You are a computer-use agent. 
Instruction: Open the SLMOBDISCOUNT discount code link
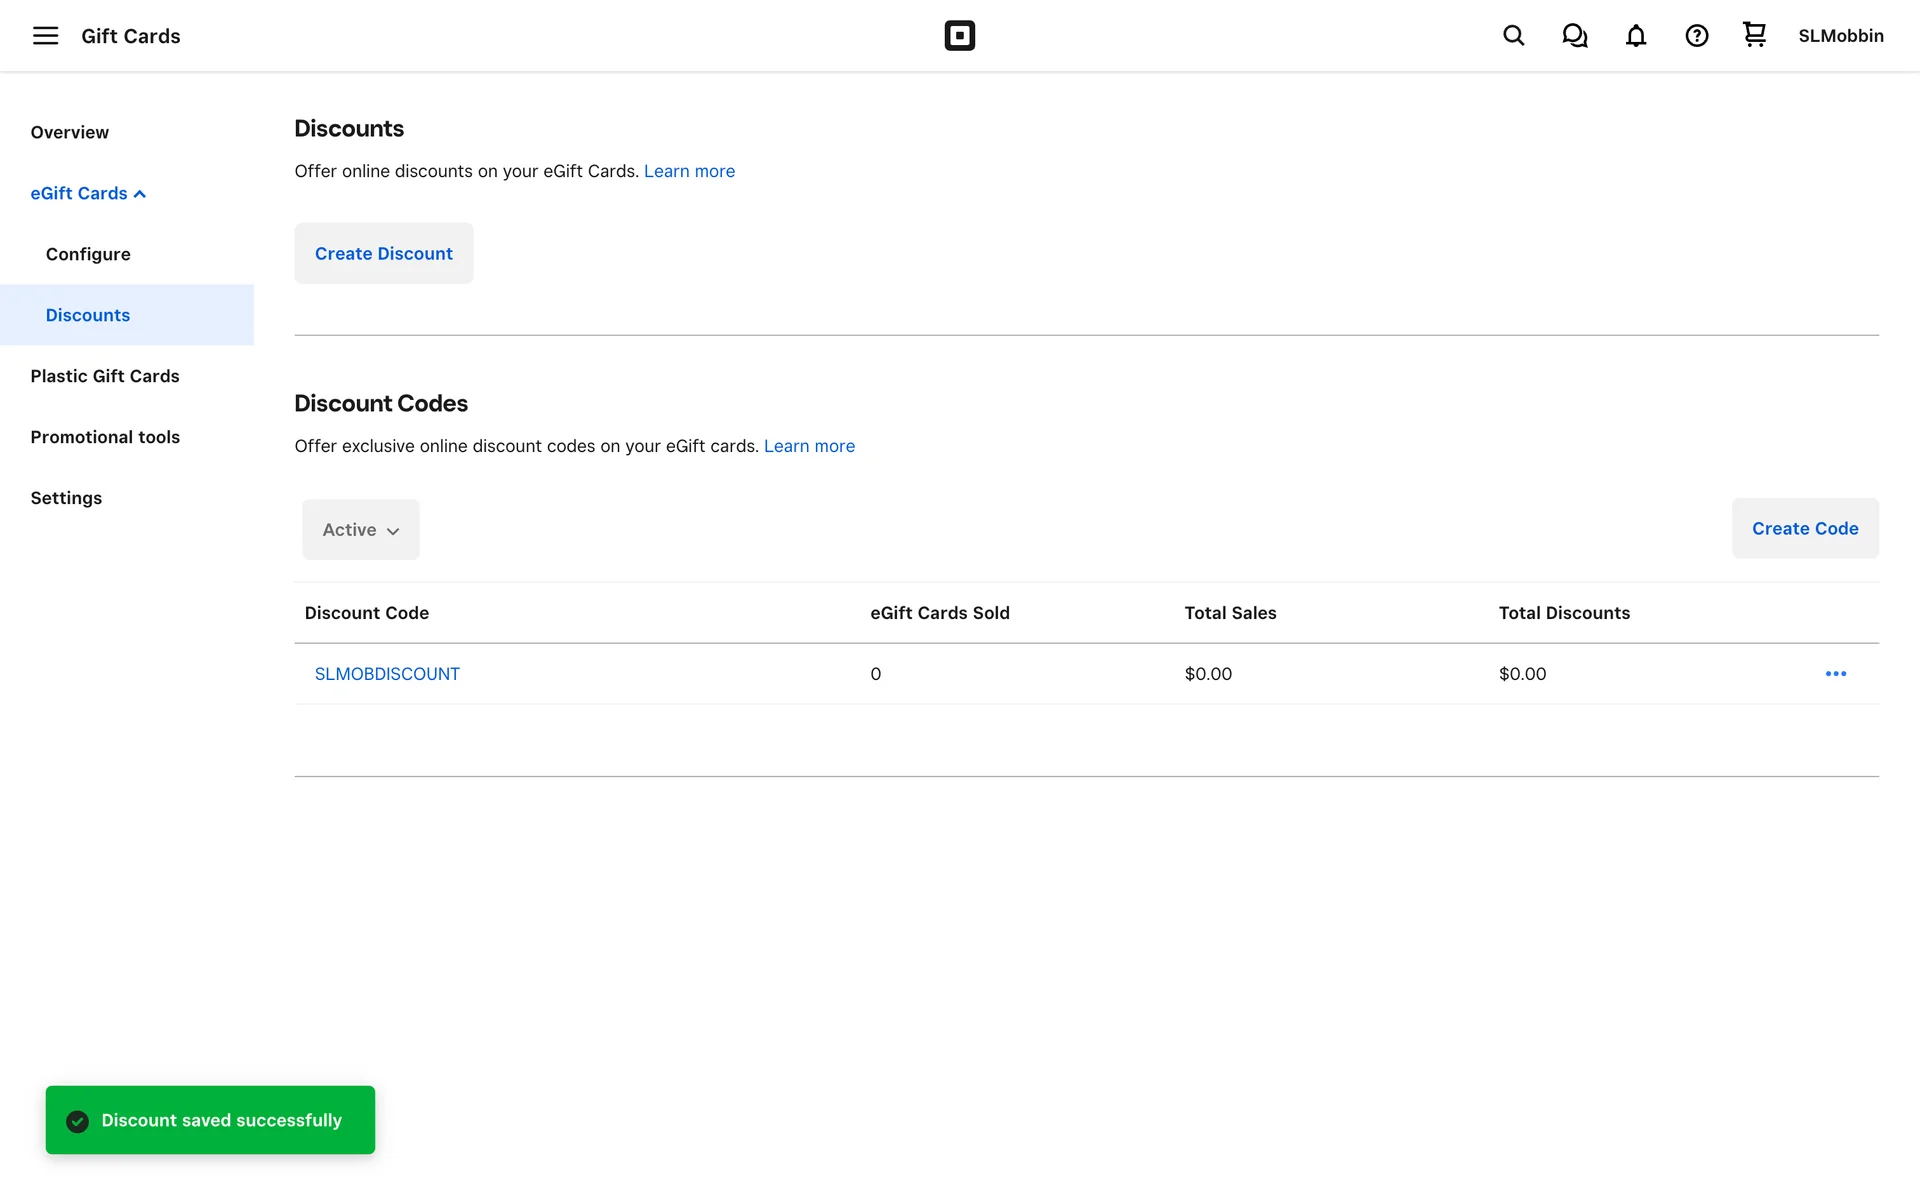pos(387,674)
